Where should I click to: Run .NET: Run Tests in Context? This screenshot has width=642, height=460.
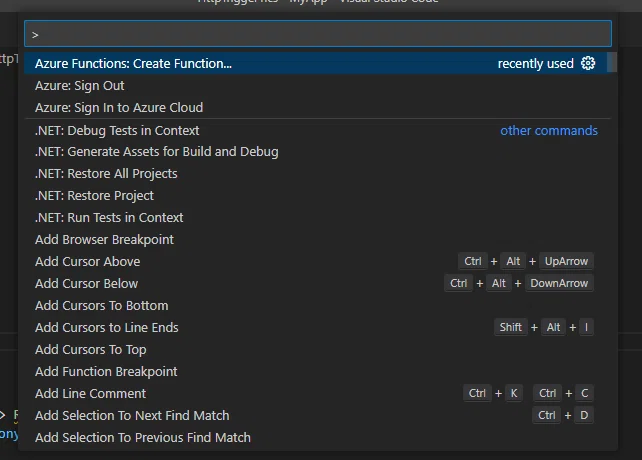[315, 218]
